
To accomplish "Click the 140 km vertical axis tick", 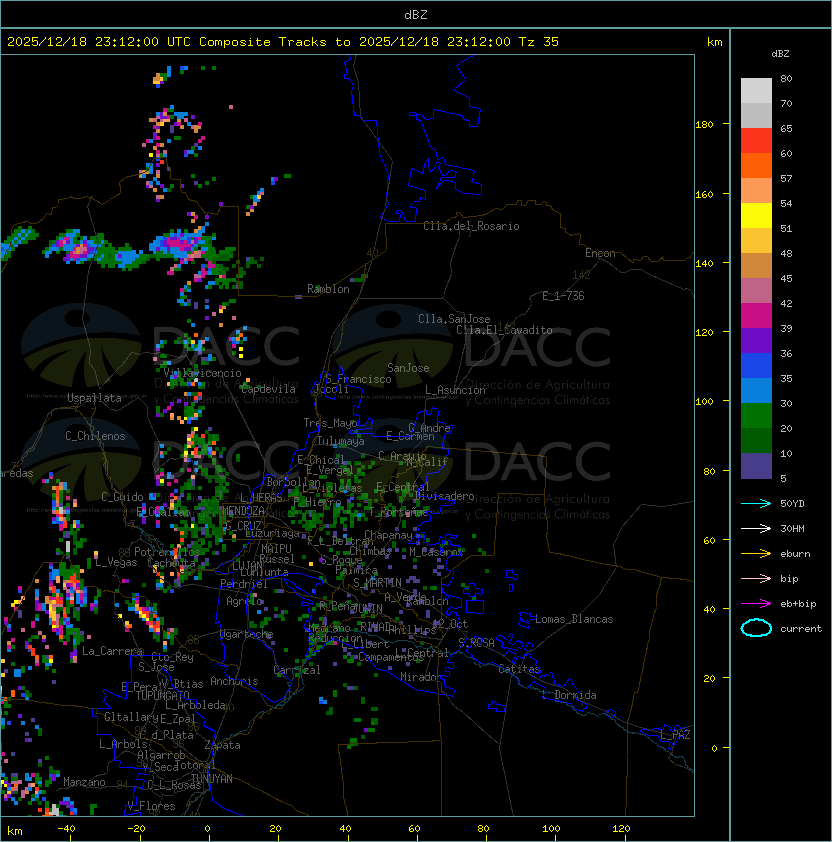I will pyautogui.click(x=704, y=263).
